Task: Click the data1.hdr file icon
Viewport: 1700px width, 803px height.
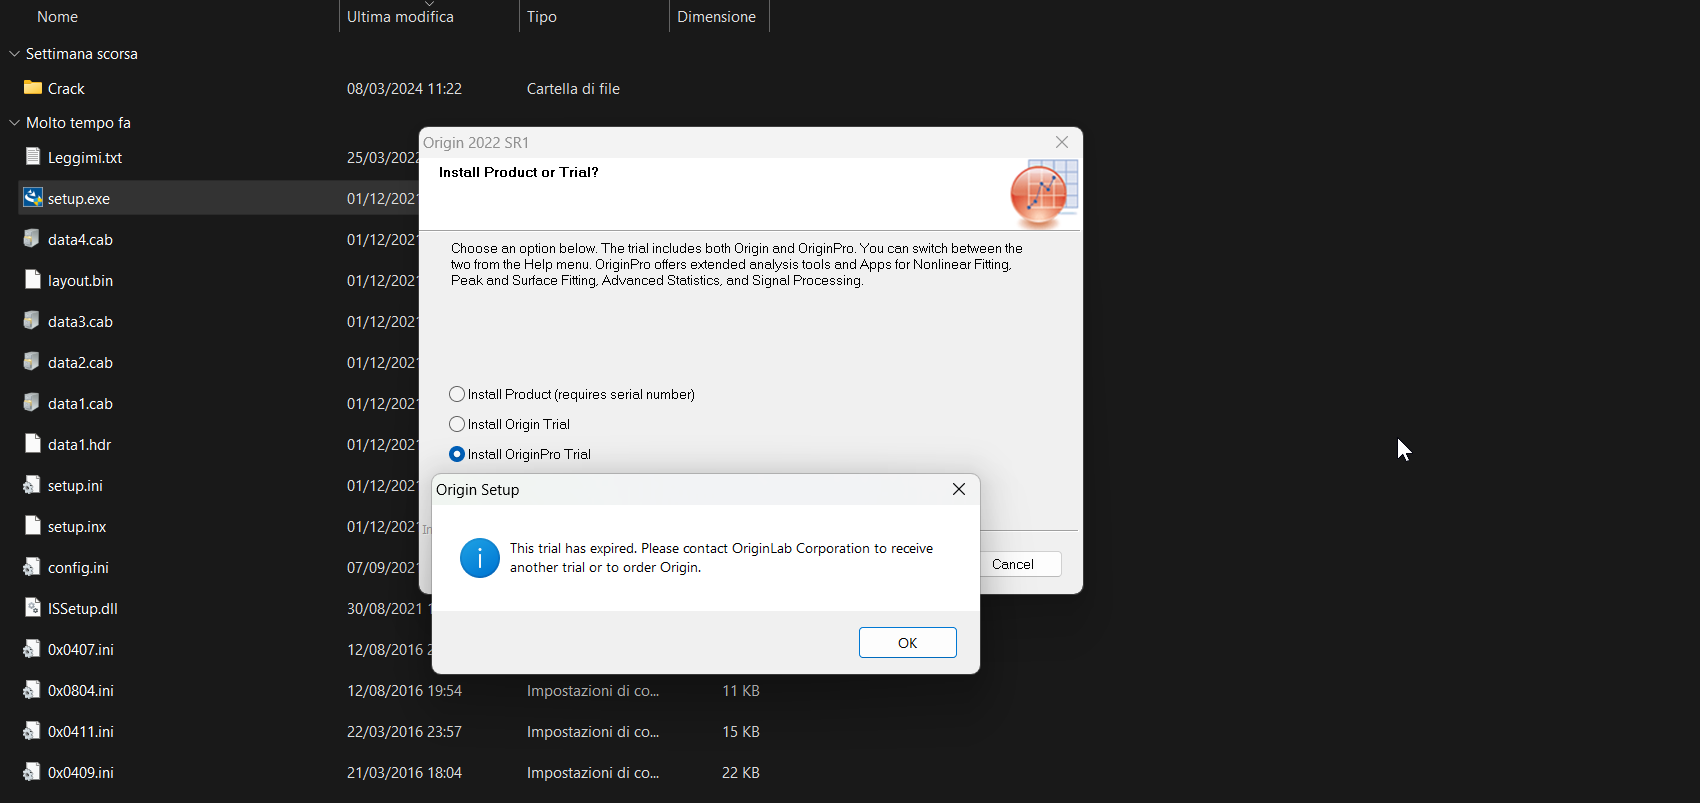Action: [x=33, y=444]
